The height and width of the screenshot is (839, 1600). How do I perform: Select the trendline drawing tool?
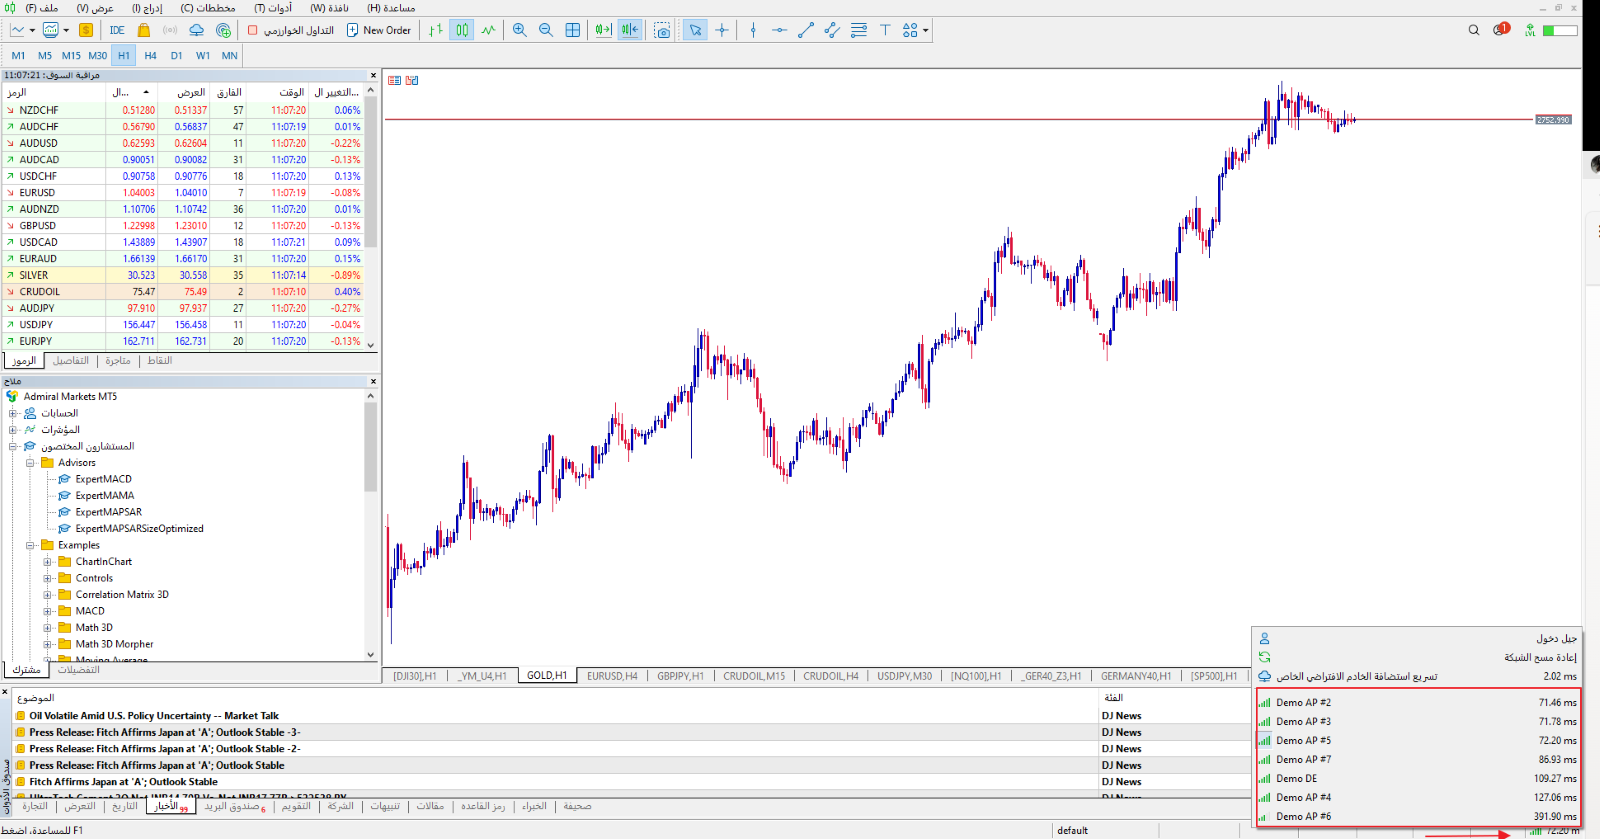point(806,30)
